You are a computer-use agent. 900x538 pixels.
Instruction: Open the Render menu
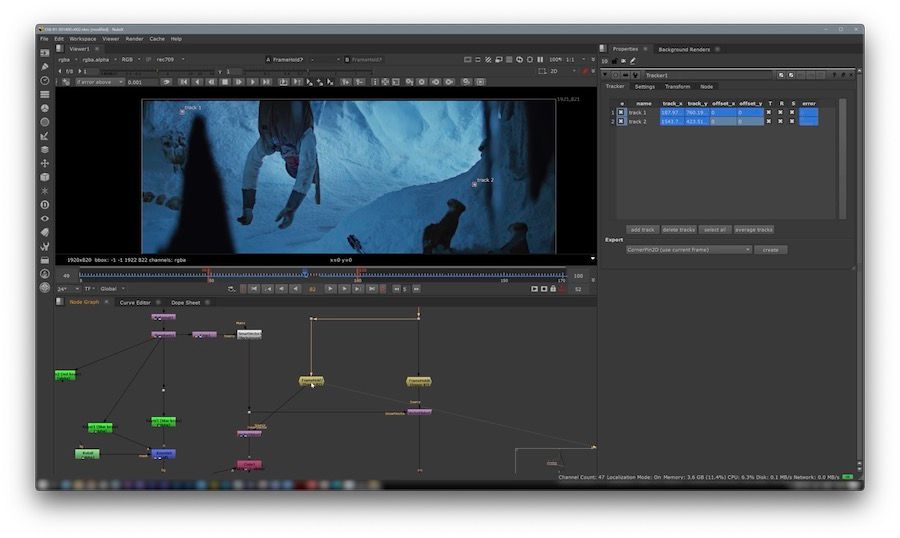tap(134, 39)
